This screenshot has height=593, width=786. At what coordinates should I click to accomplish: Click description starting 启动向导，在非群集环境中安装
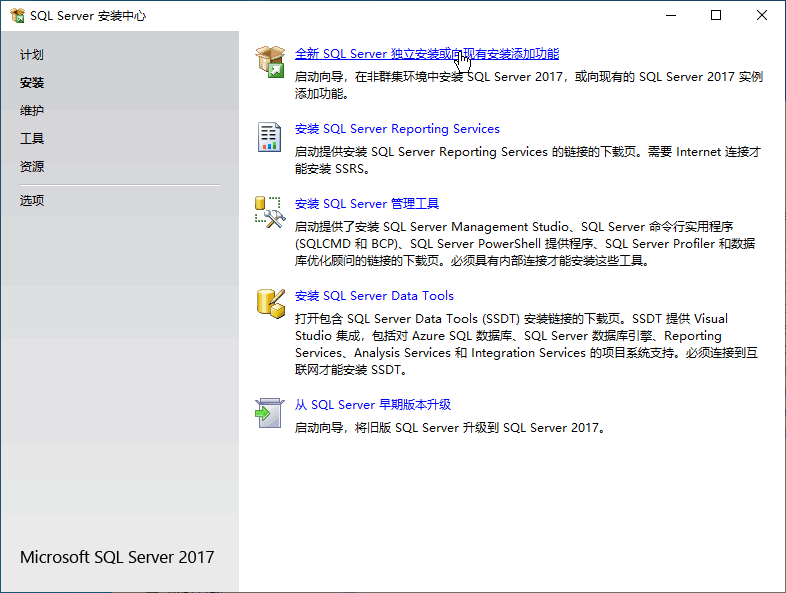529,85
